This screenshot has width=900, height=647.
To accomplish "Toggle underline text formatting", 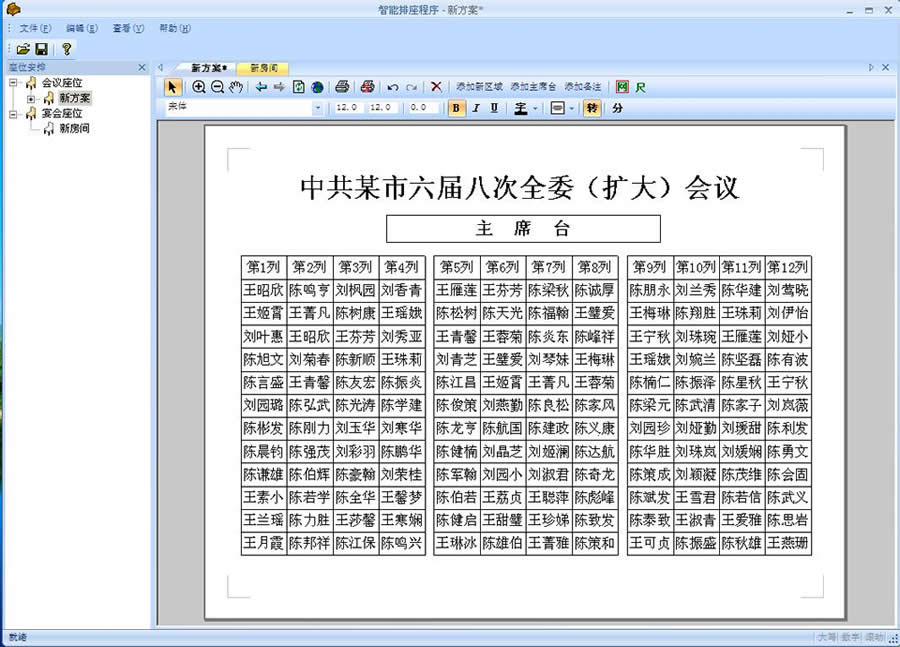I will tap(494, 108).
